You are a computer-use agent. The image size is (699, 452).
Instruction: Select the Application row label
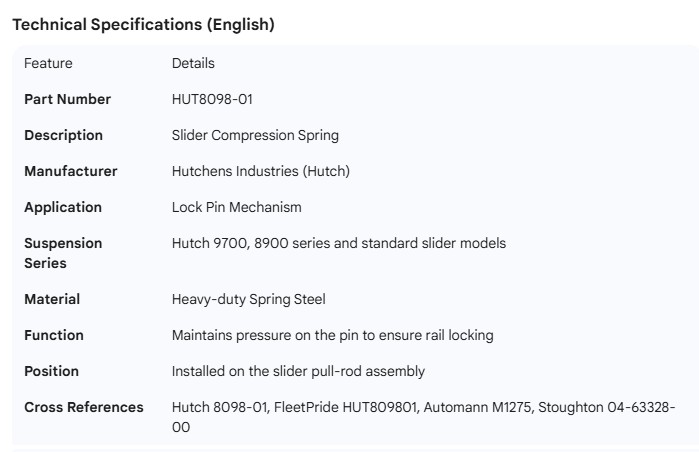63,207
